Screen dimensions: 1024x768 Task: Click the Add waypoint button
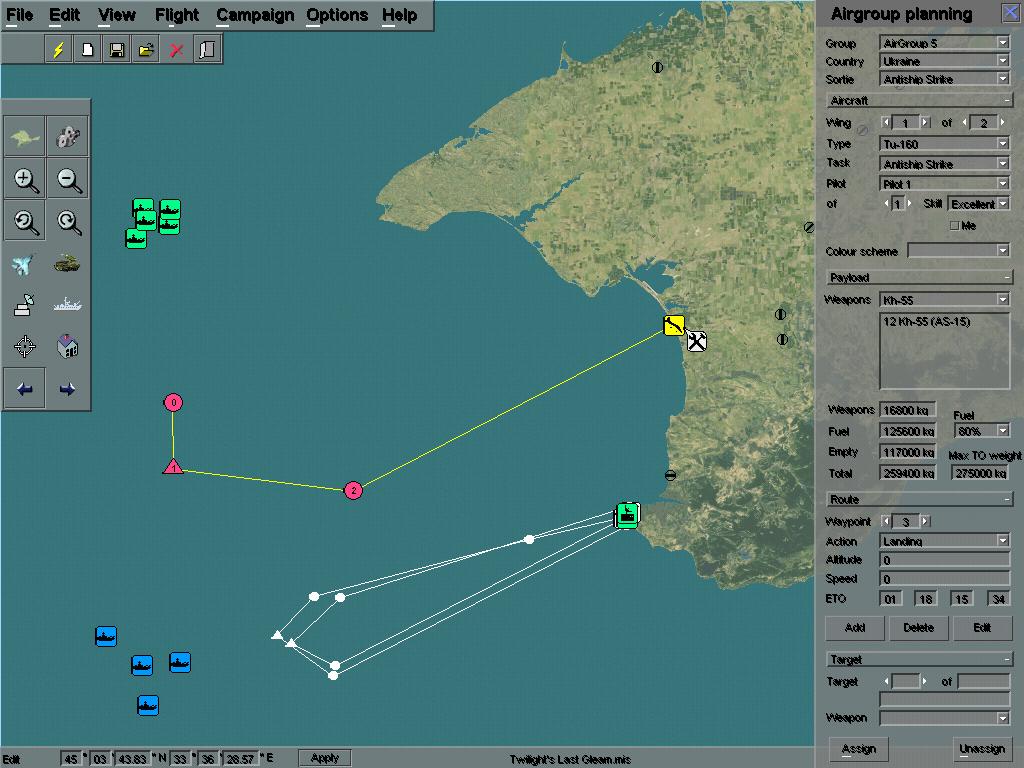click(855, 628)
